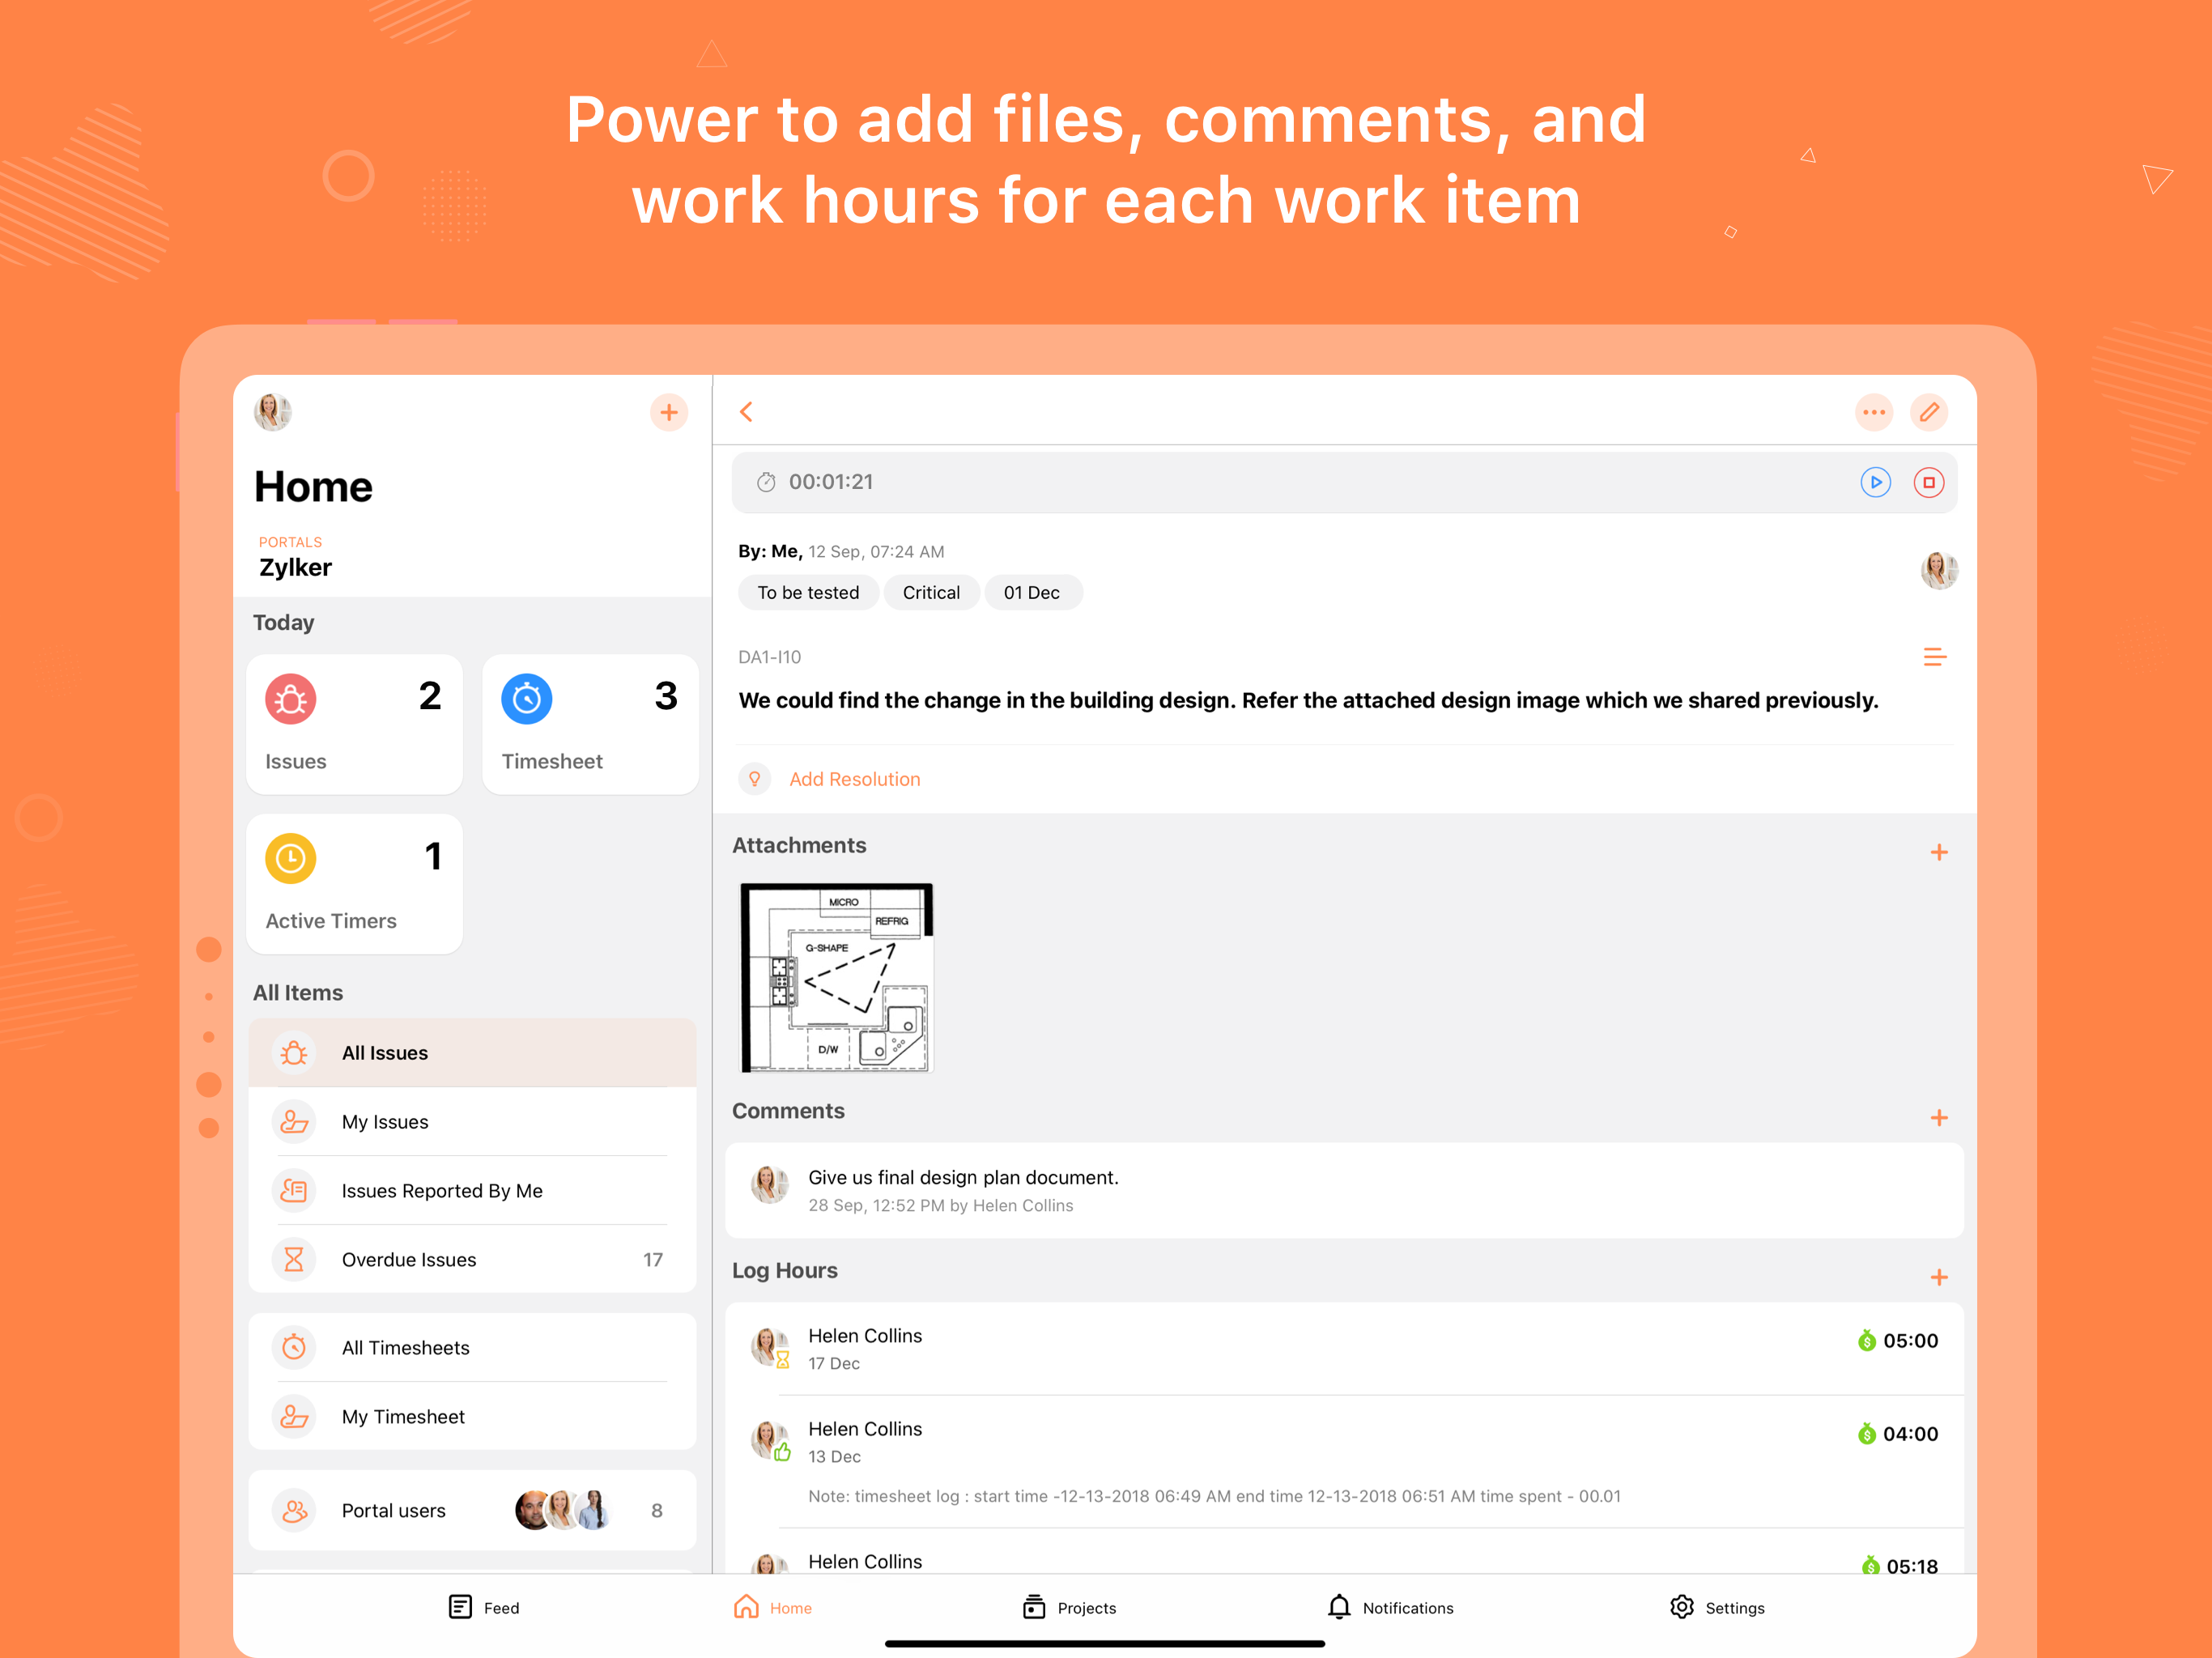2212x1658 pixels.
Task: Expand description with the lines icon
Action: (x=1935, y=657)
